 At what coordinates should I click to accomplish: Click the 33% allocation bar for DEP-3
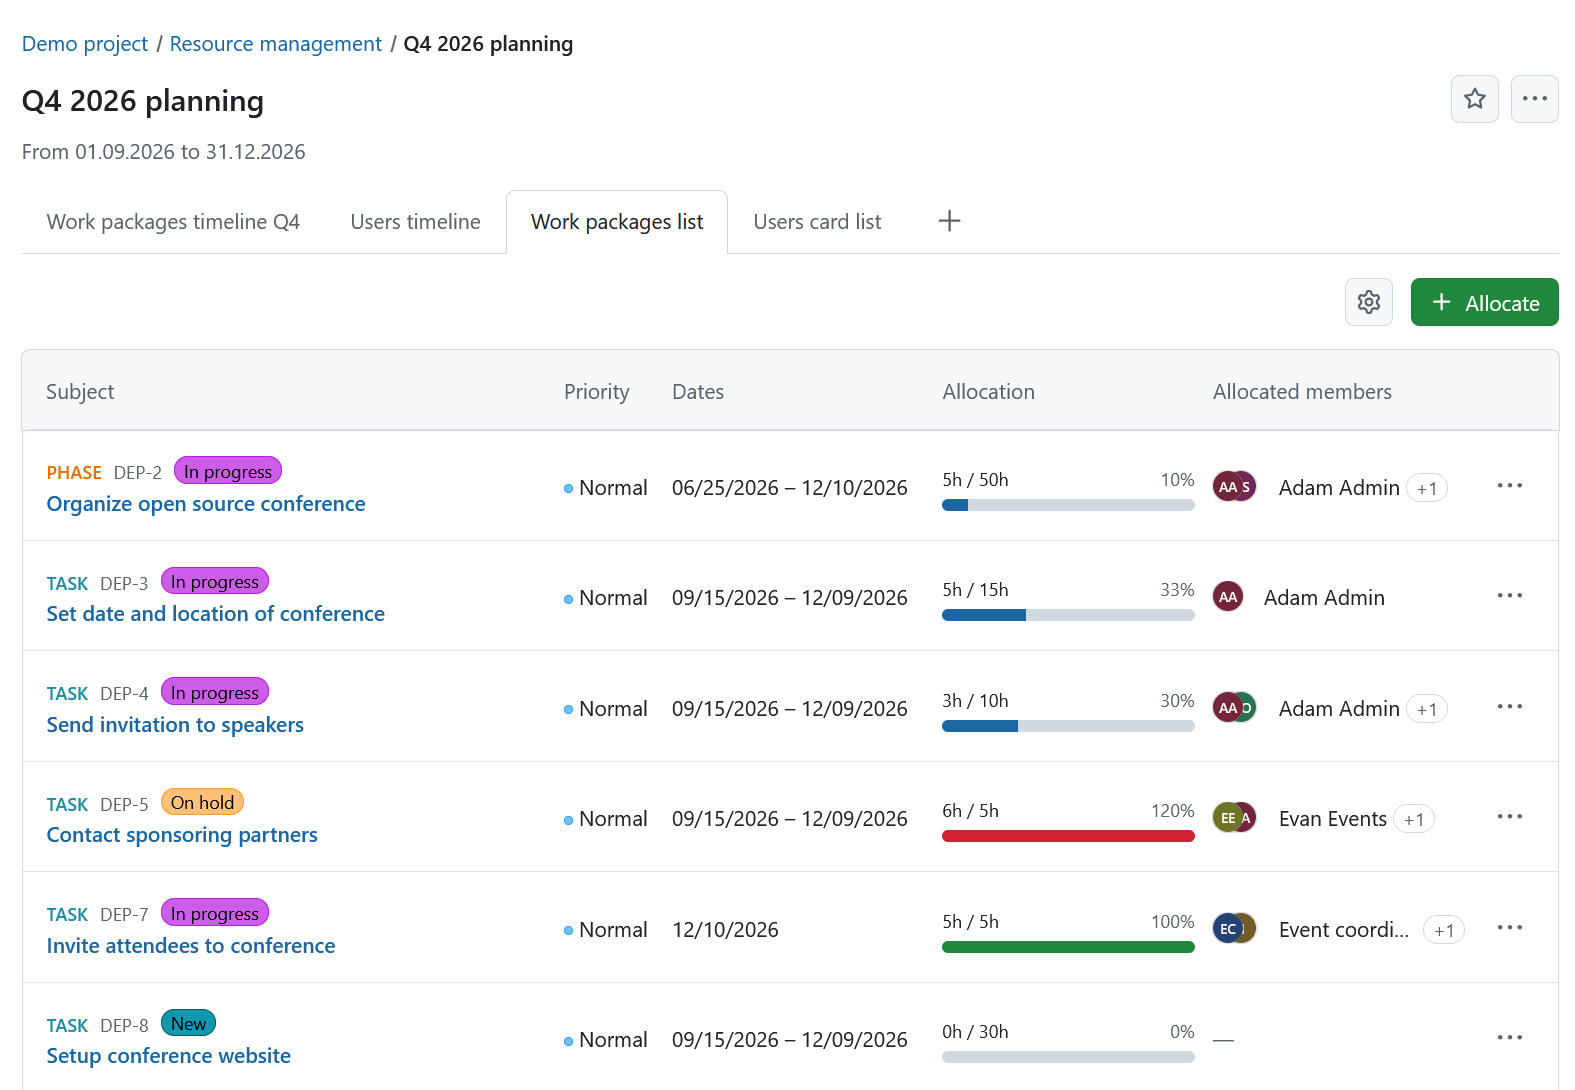click(x=1068, y=615)
